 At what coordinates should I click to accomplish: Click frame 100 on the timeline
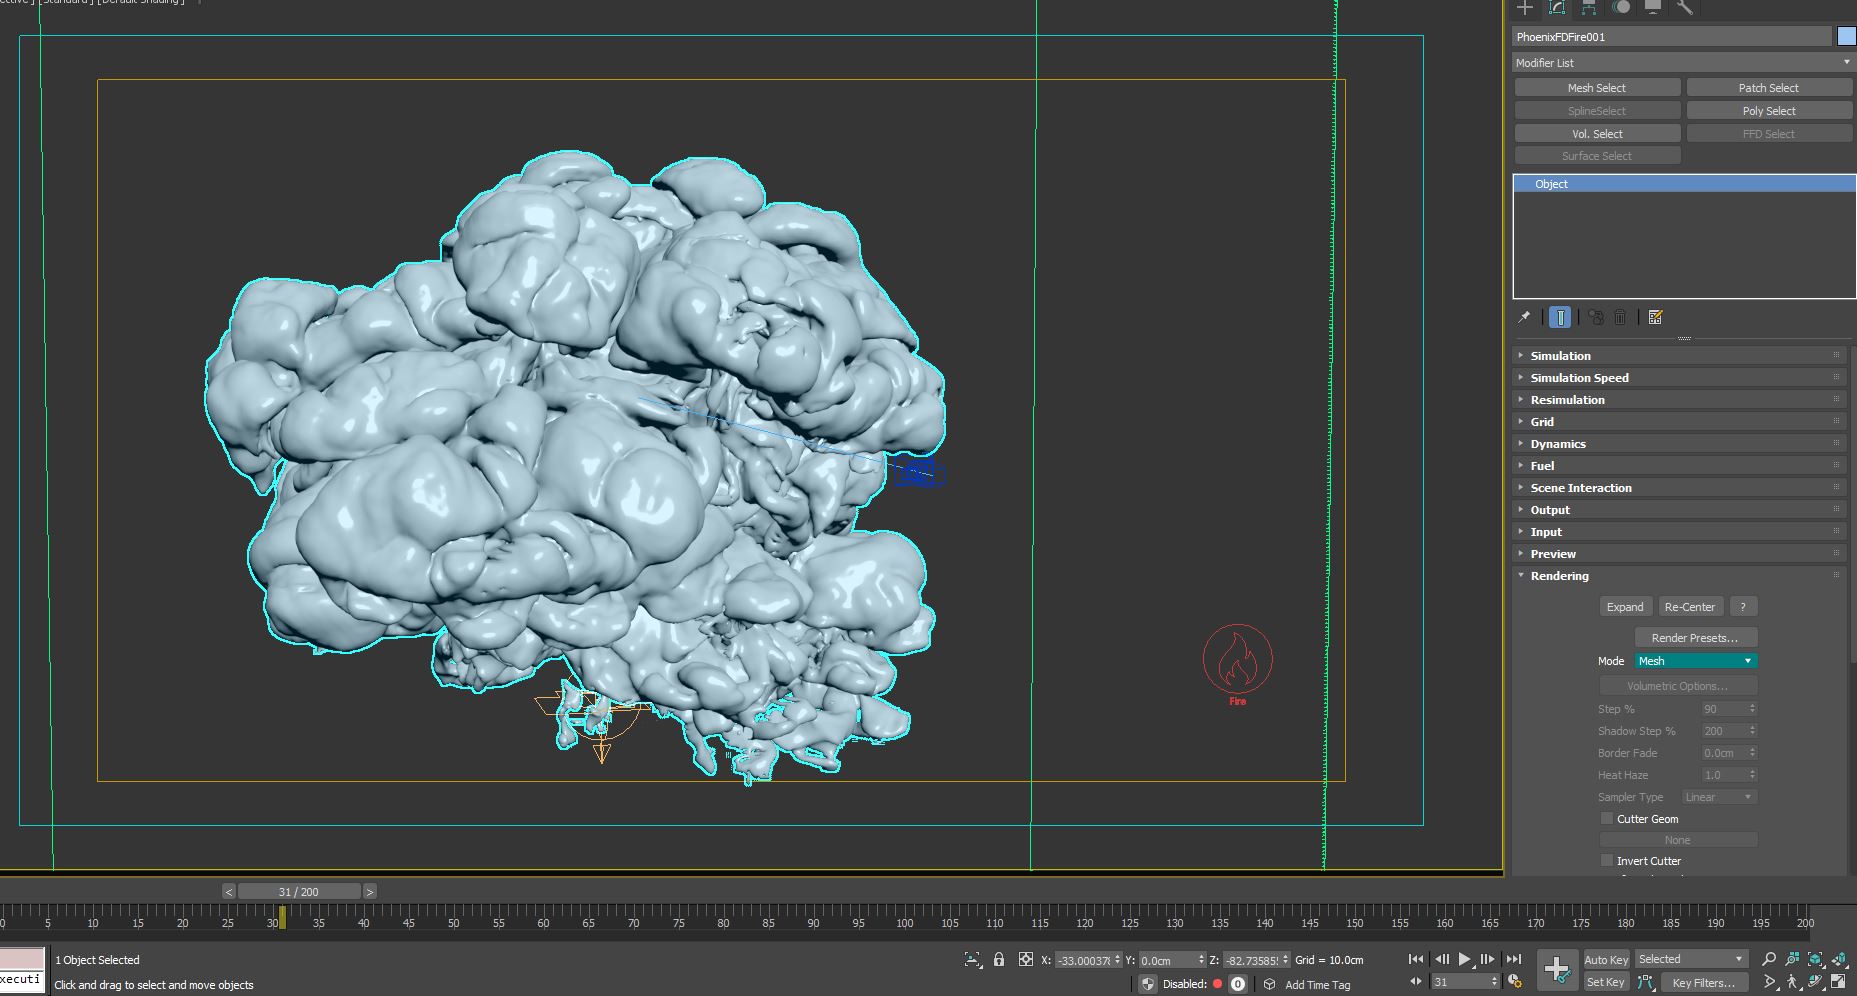click(x=904, y=915)
